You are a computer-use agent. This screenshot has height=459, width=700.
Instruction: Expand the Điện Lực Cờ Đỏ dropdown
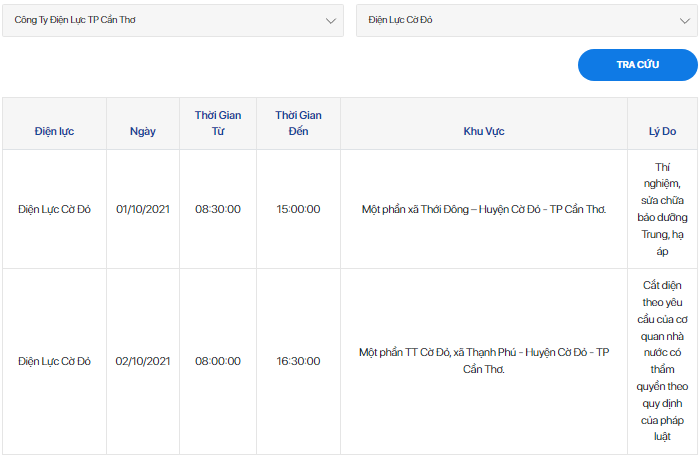(x=527, y=21)
